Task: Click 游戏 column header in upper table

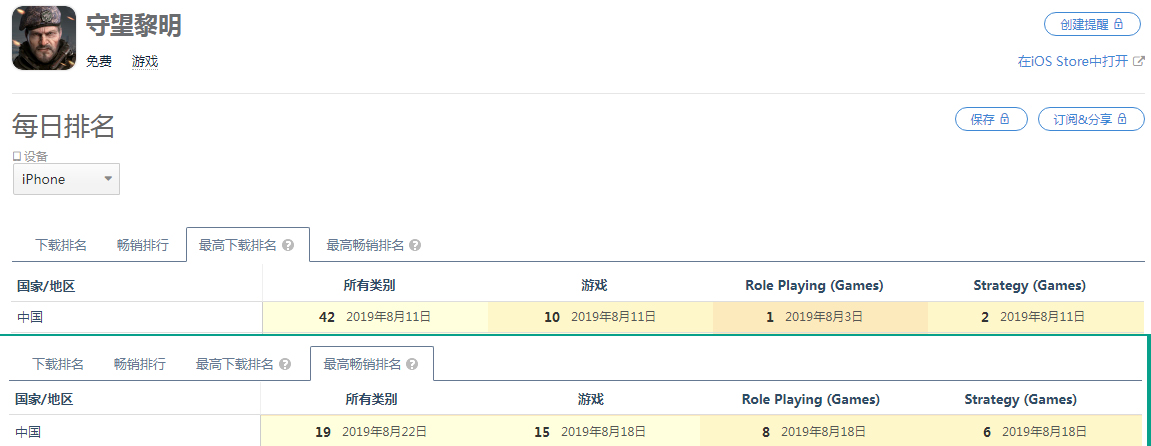Action: [595, 285]
